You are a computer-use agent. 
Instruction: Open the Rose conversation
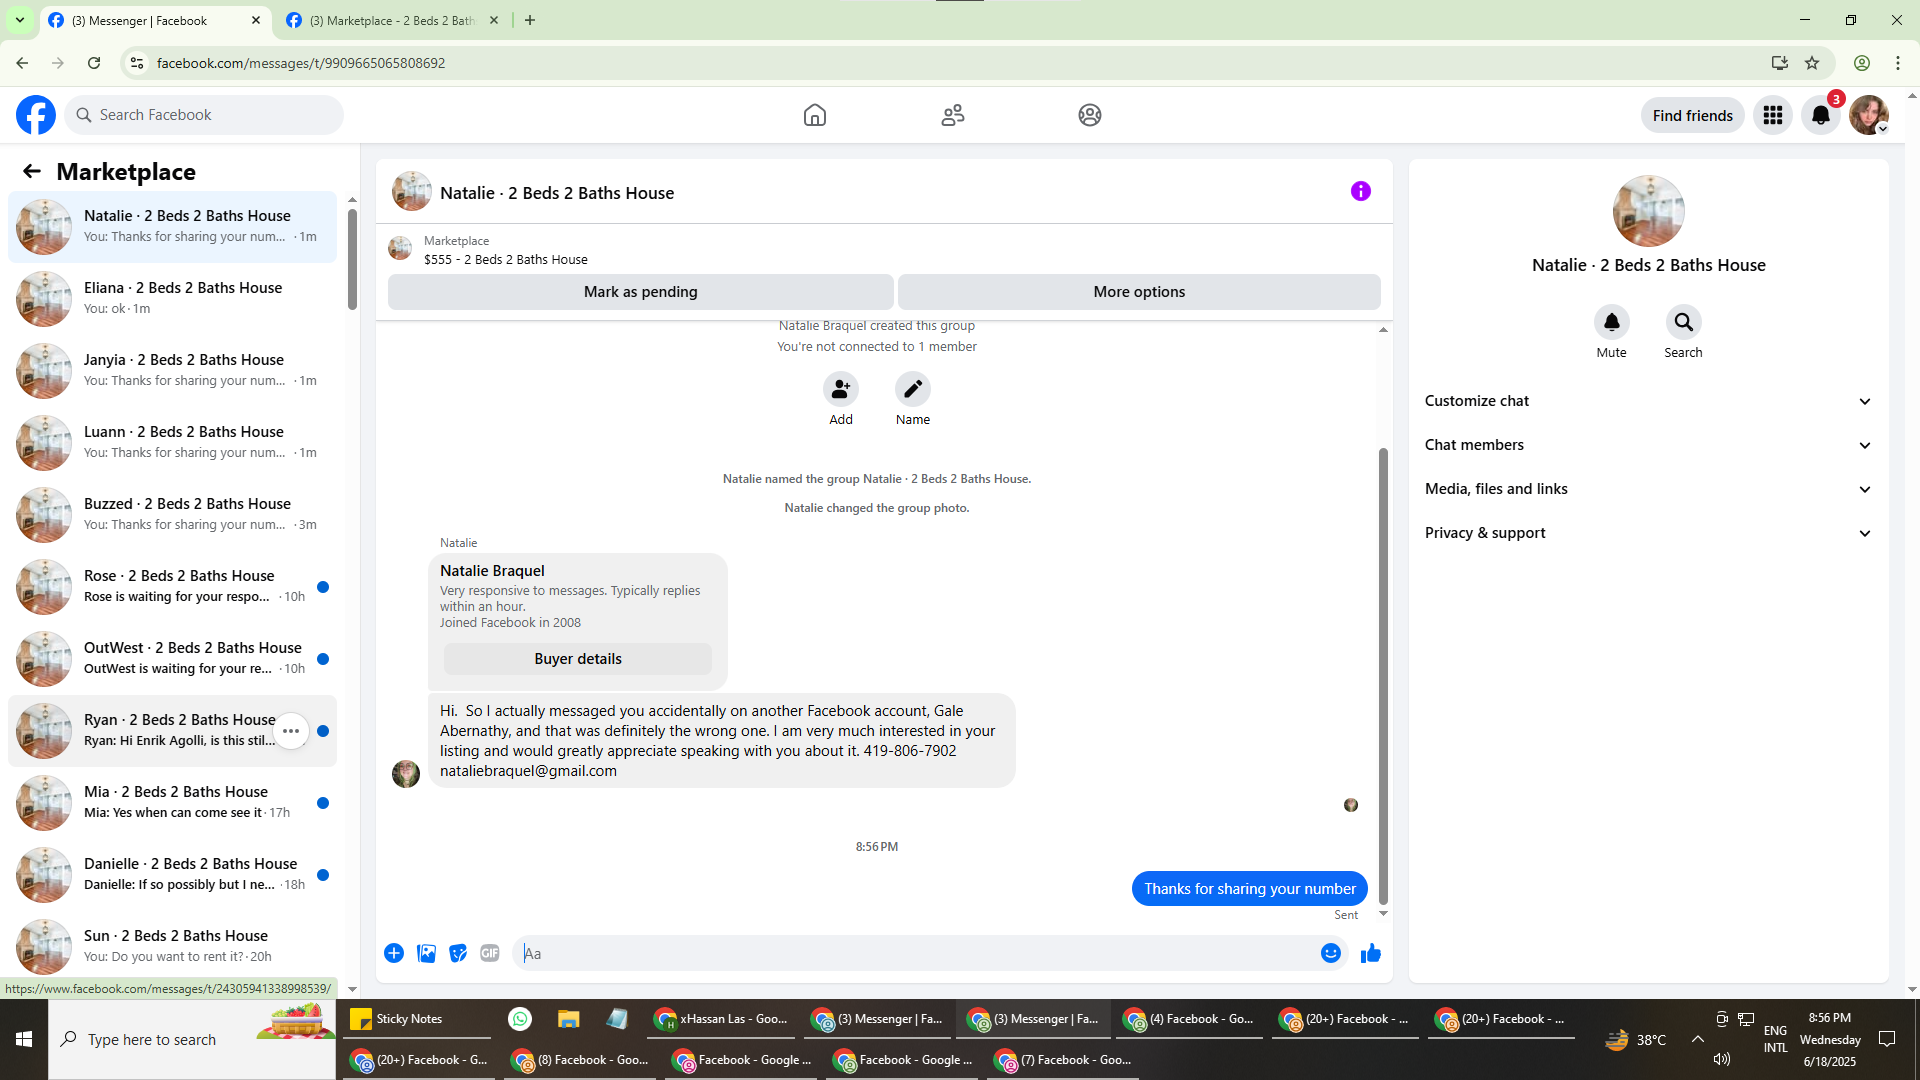(172, 587)
